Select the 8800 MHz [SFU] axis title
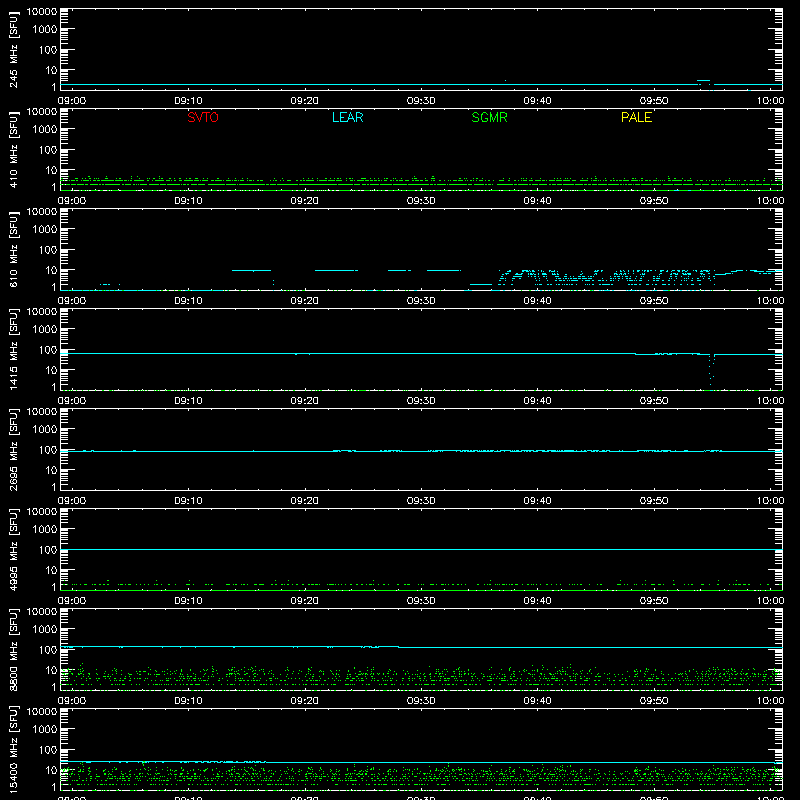Screen dimensions: 800x800 tap(13, 649)
